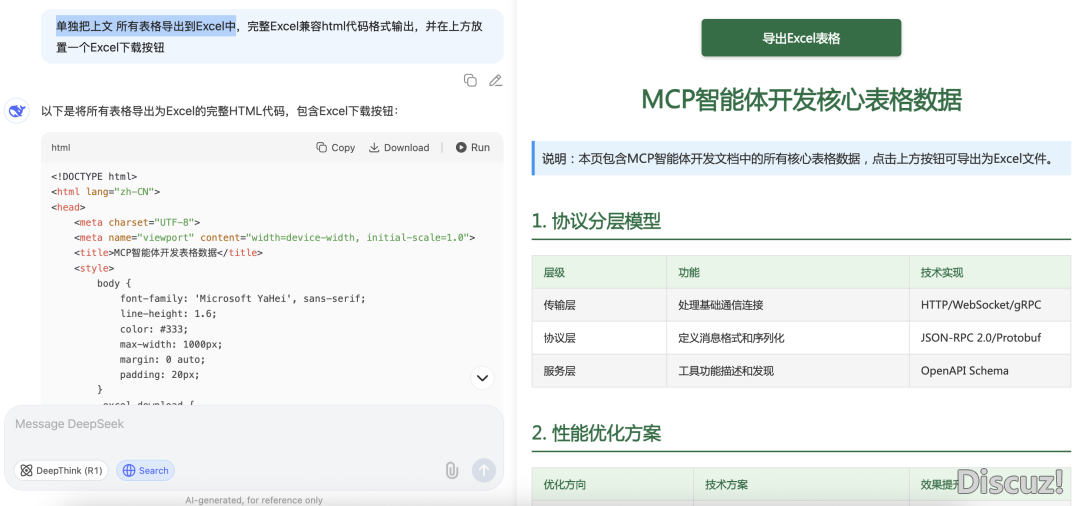1080x506 pixels.
Task: Click the user prompt message bubble
Action: coord(272,36)
